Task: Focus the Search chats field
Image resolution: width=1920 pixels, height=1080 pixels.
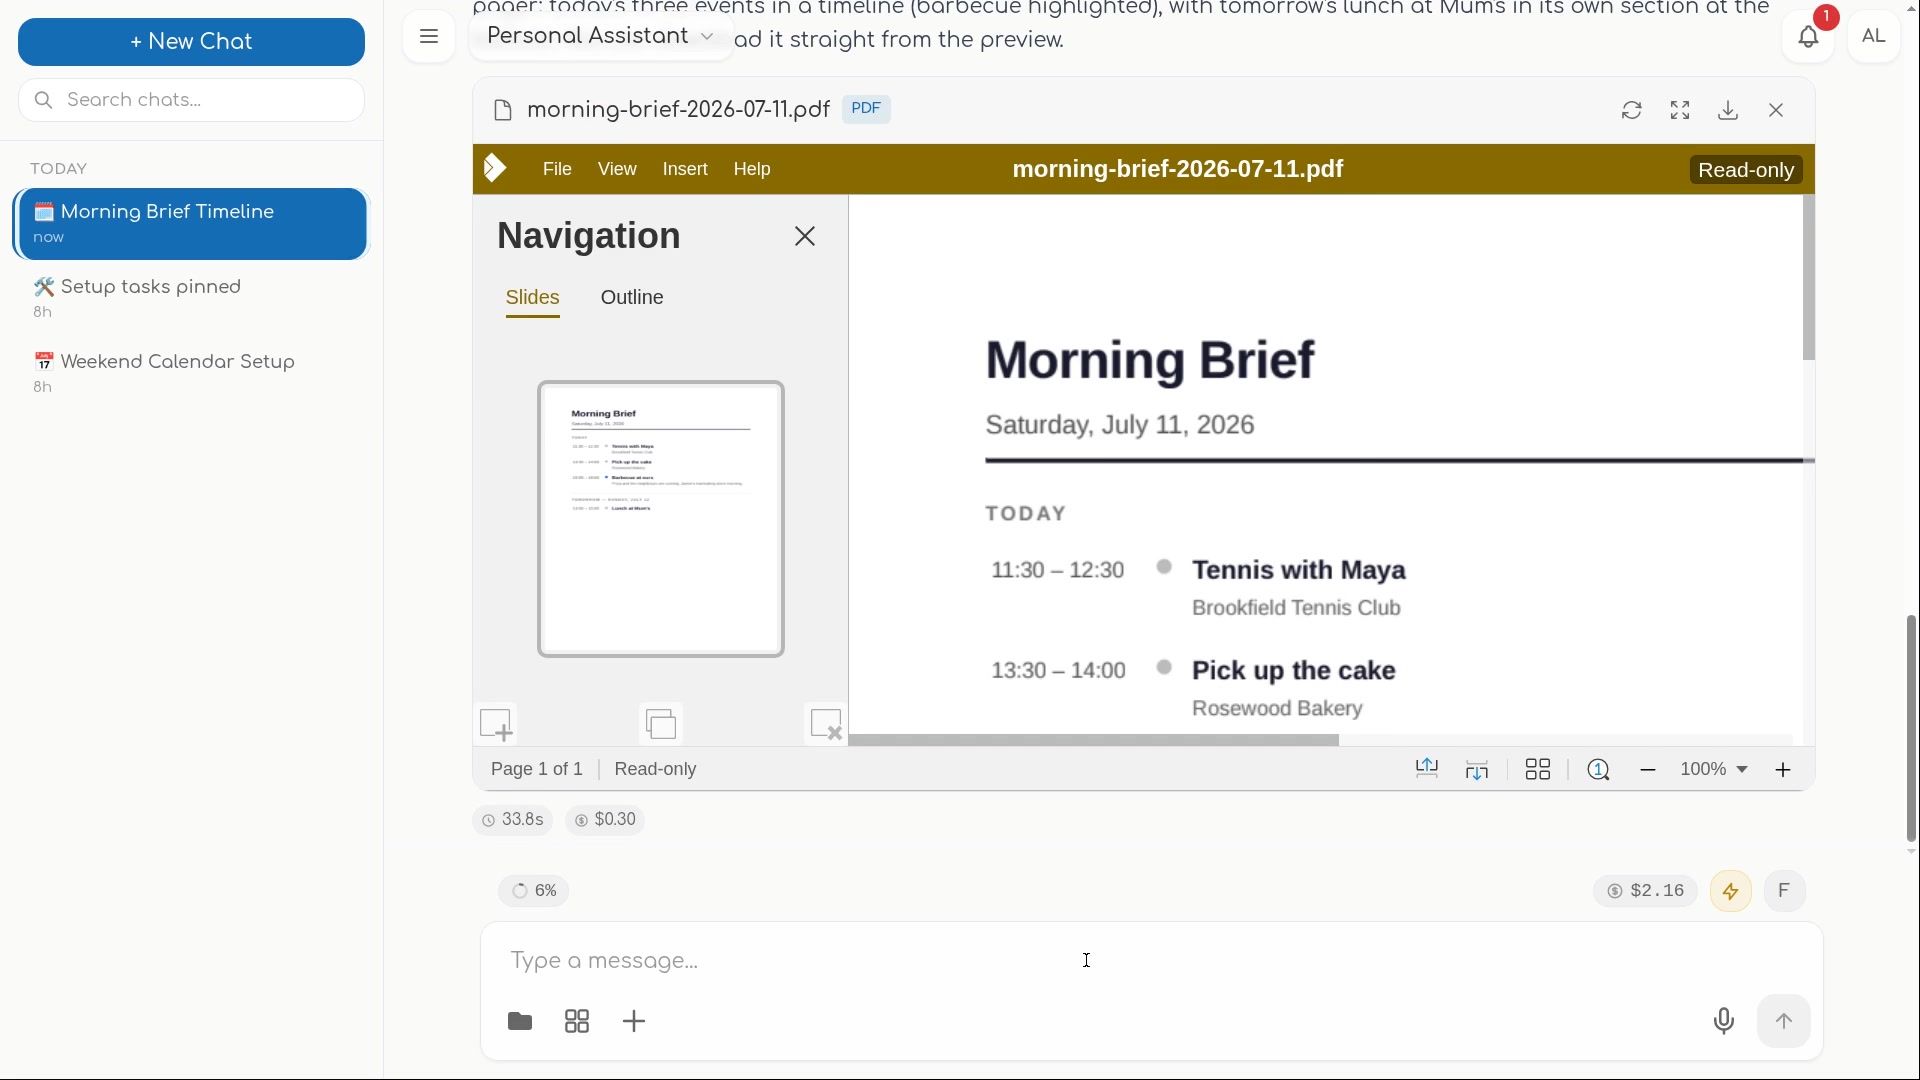Action: click(x=191, y=100)
